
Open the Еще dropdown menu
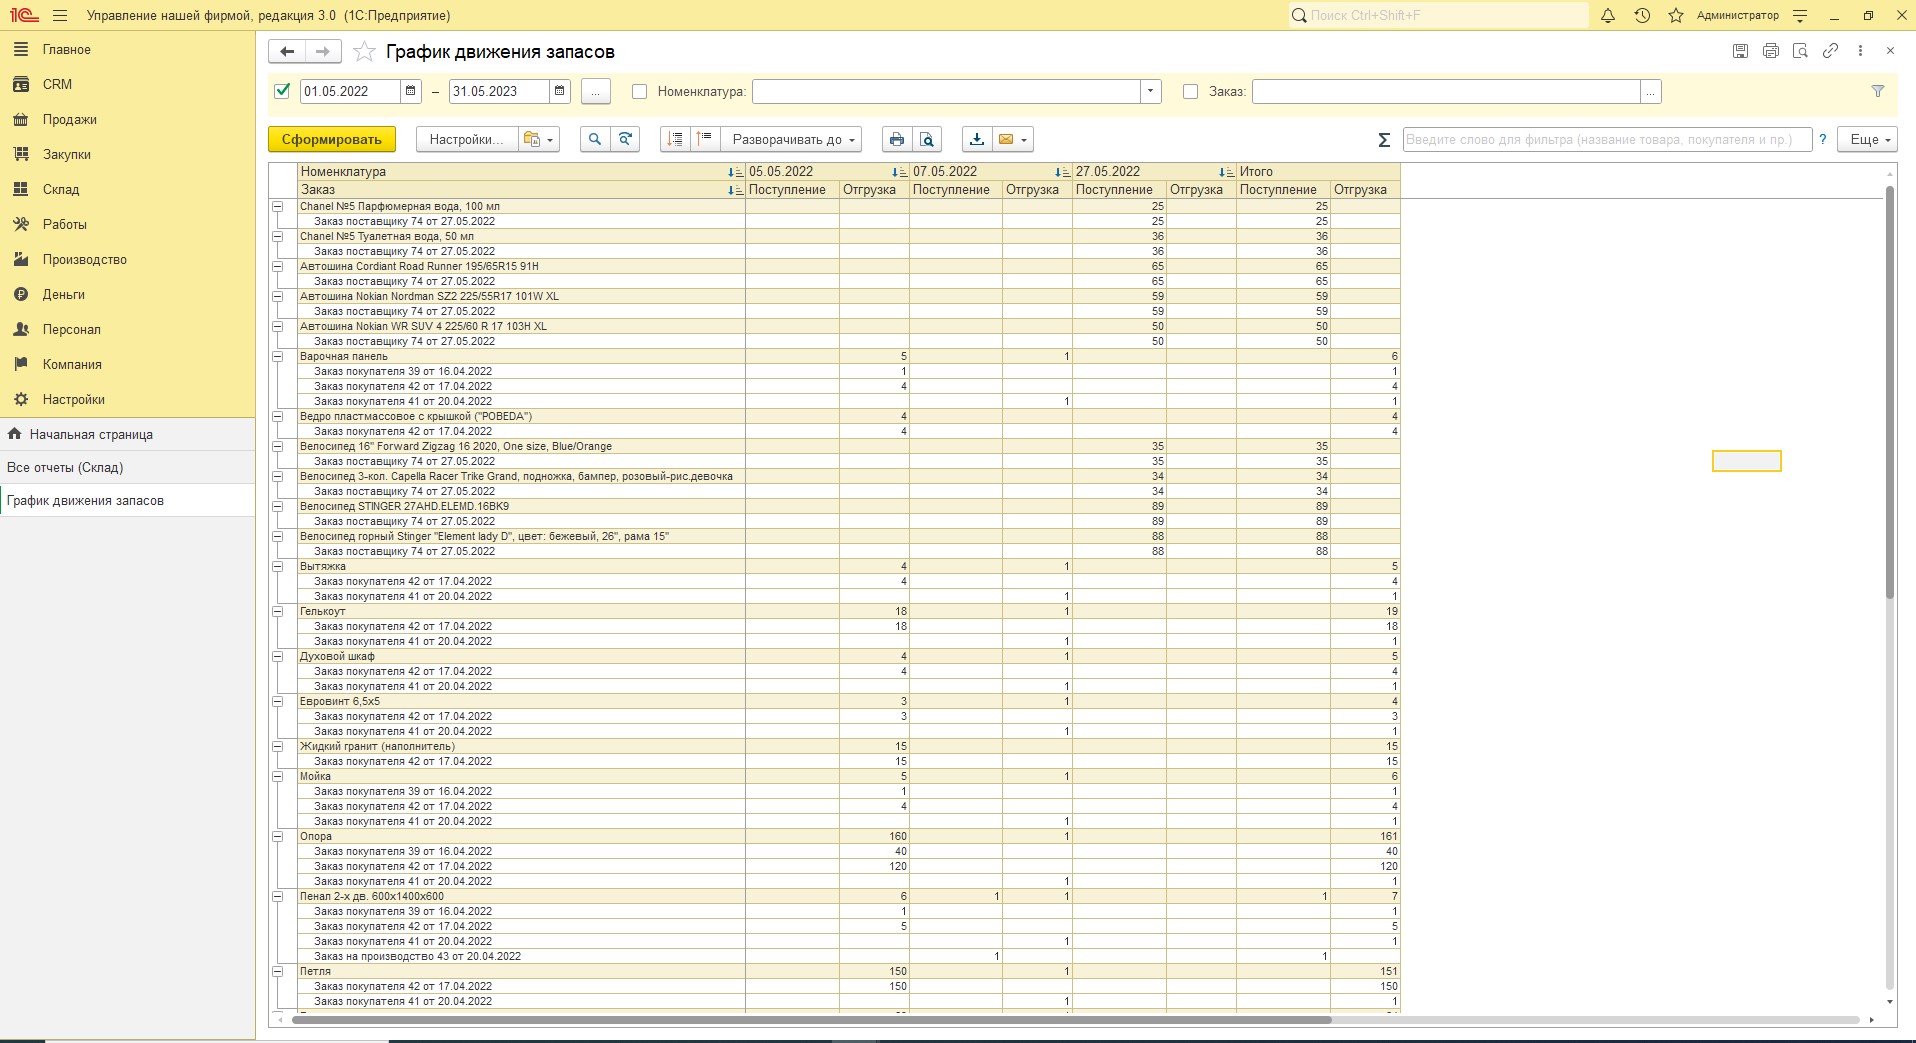pyautogui.click(x=1867, y=139)
